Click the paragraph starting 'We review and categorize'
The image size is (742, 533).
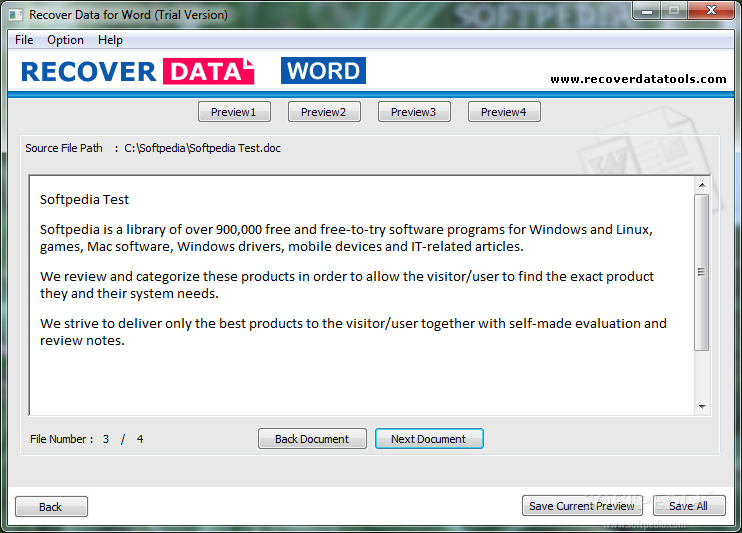pos(347,285)
